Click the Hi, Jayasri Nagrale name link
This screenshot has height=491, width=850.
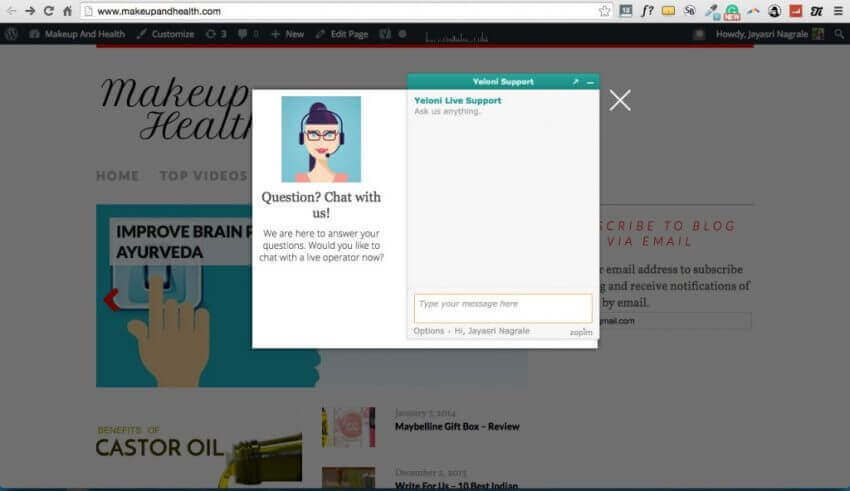point(492,331)
